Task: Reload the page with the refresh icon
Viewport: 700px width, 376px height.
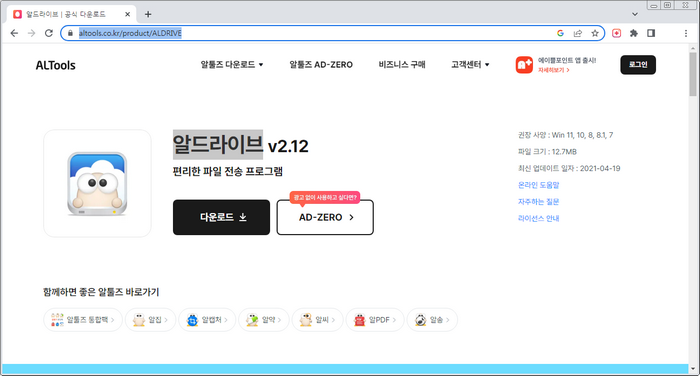Action: (49, 33)
